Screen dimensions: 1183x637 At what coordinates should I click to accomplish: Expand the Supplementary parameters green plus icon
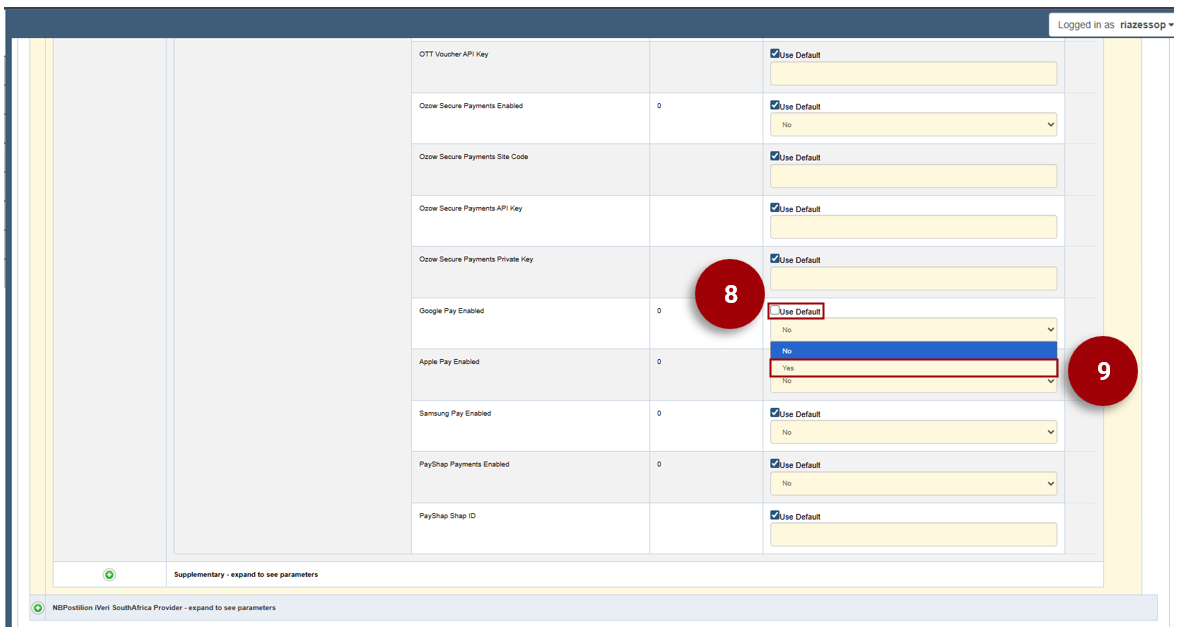pyautogui.click(x=109, y=574)
